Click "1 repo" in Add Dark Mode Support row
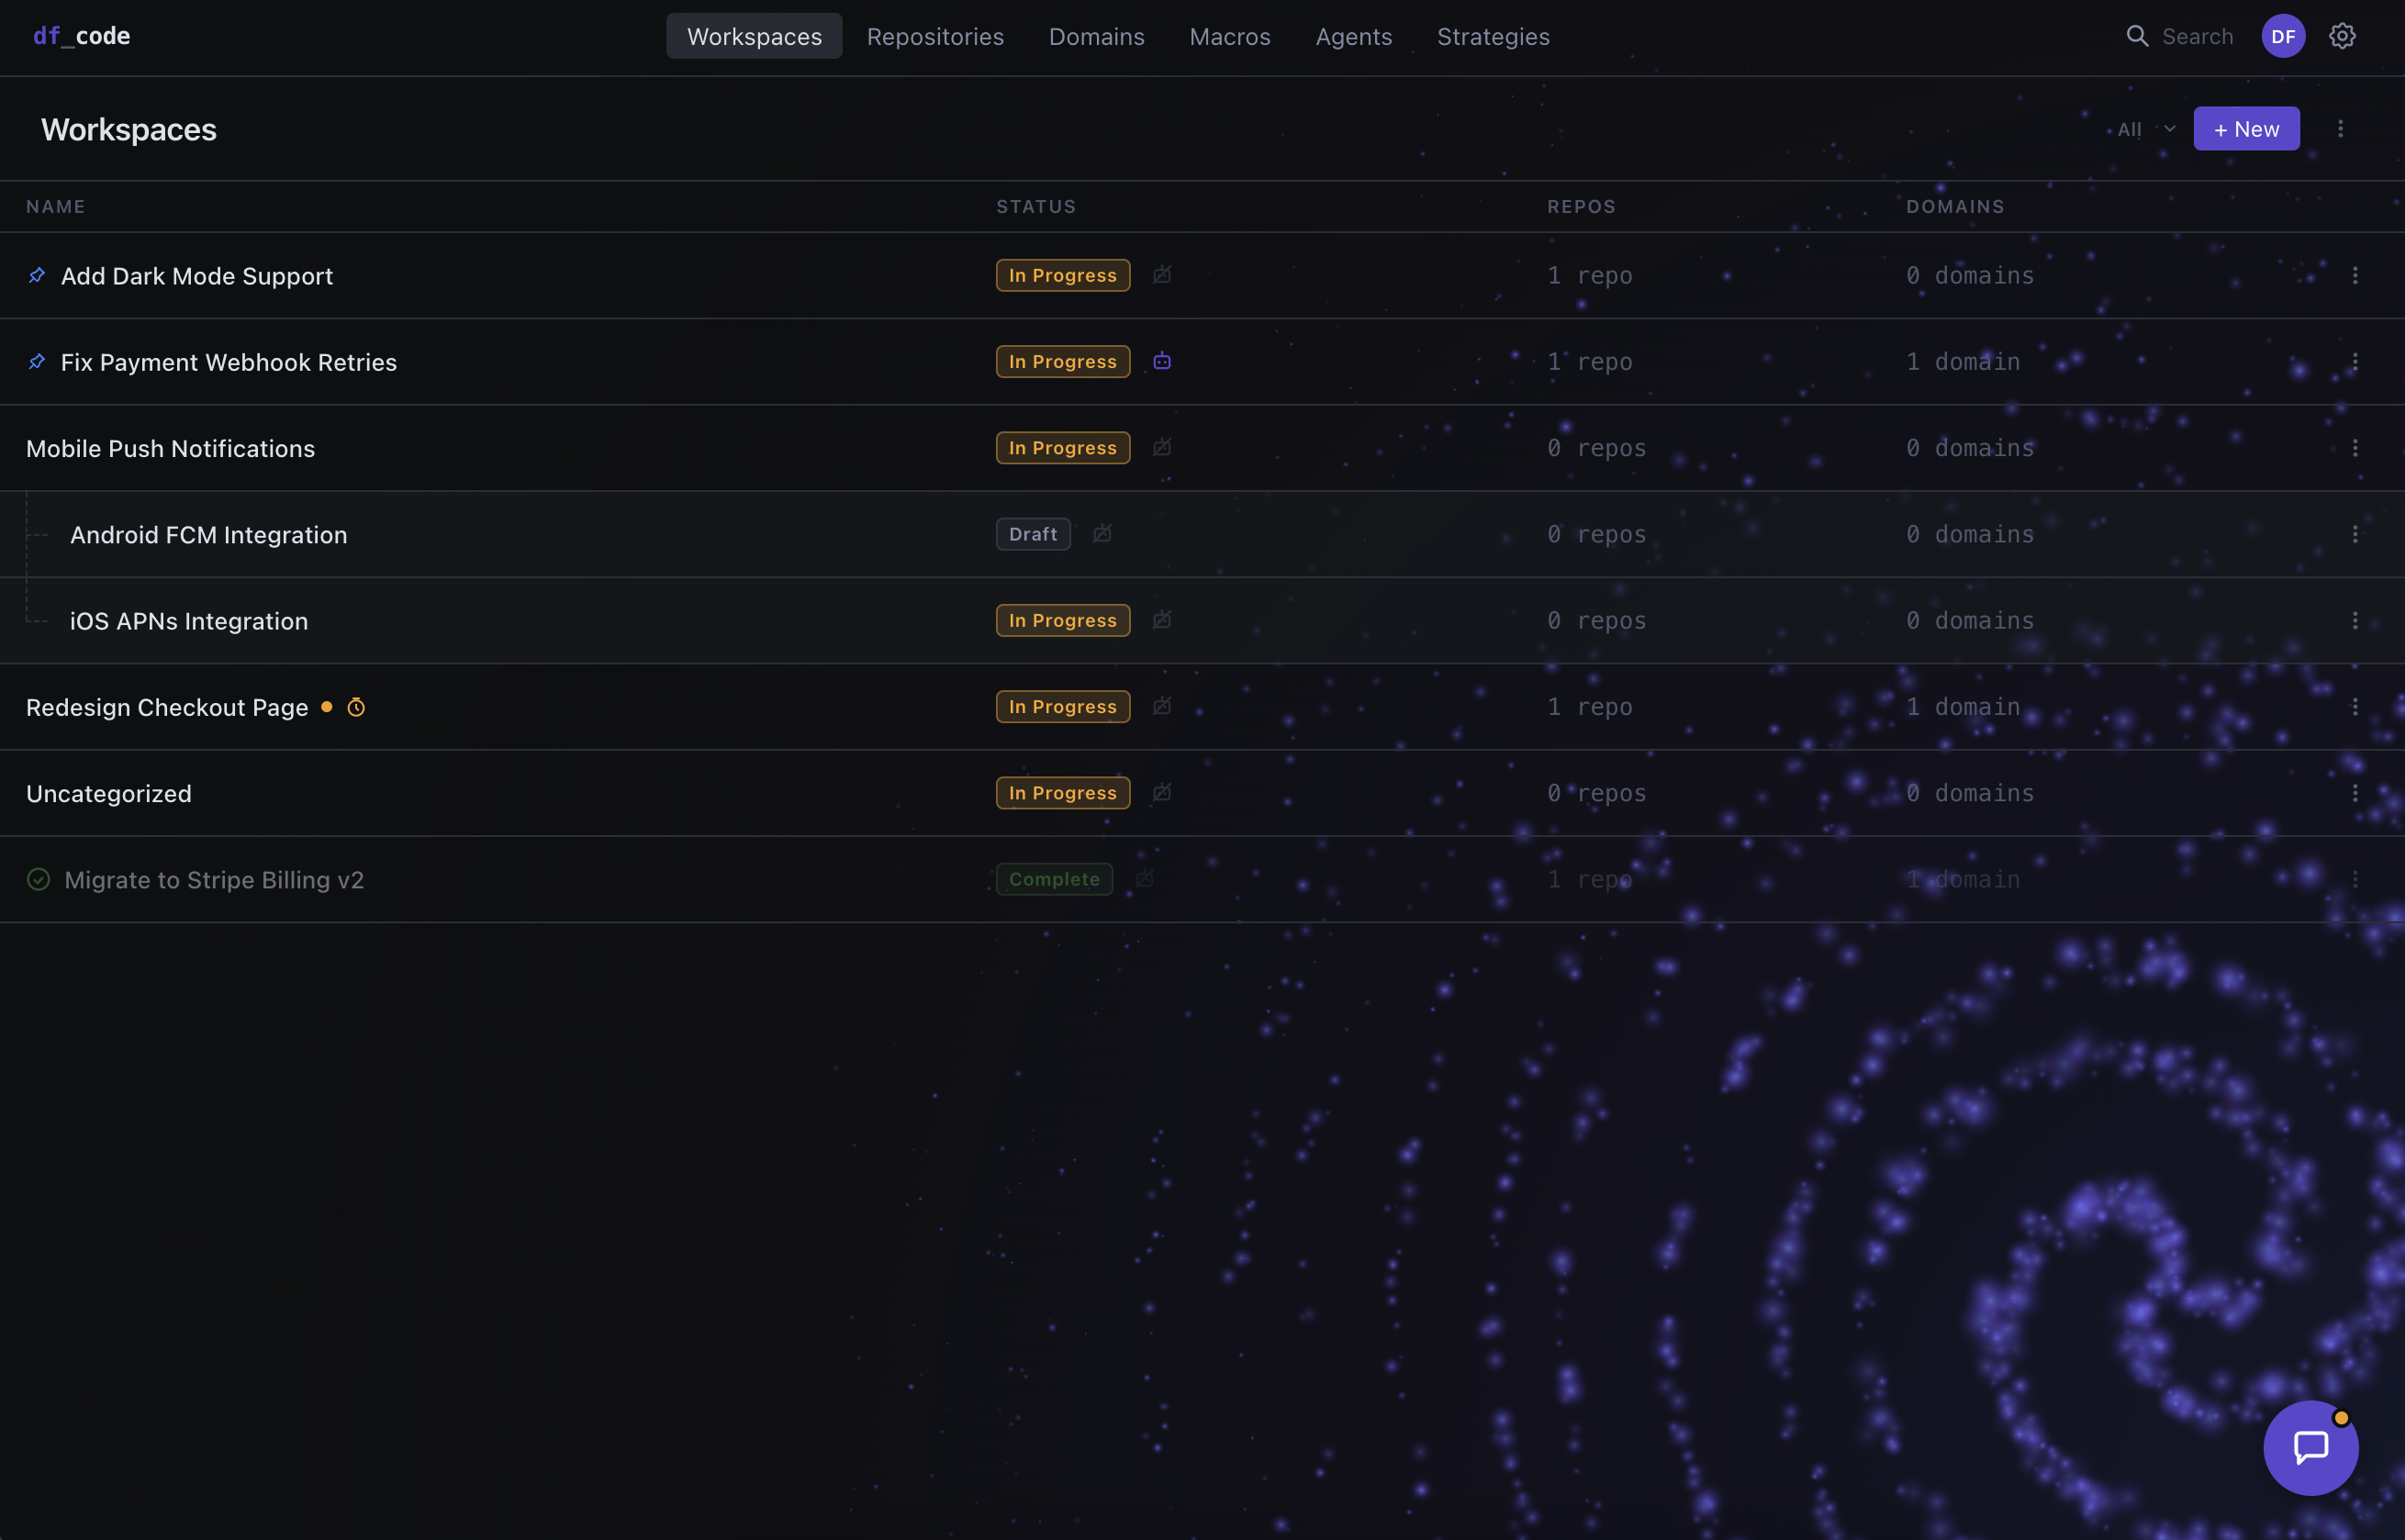 (x=1590, y=275)
